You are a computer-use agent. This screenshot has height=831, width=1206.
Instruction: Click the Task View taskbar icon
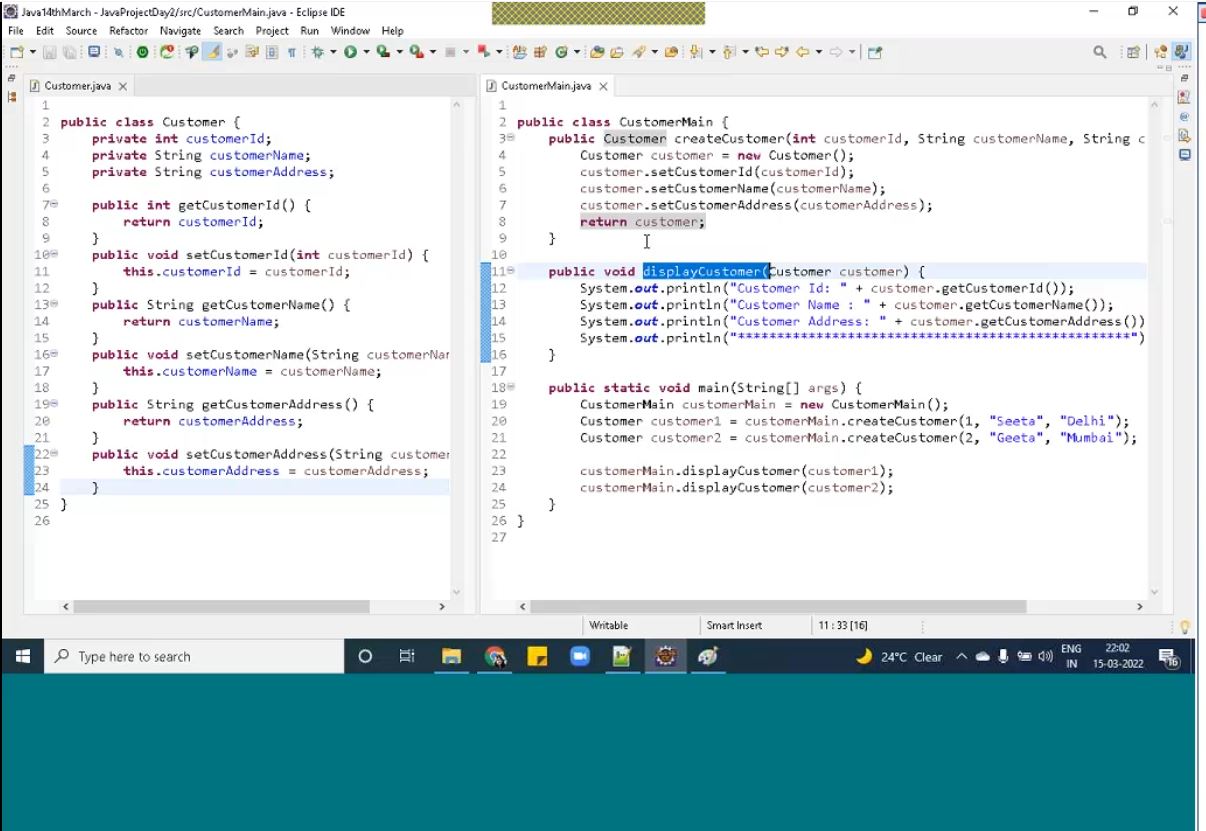tap(407, 656)
